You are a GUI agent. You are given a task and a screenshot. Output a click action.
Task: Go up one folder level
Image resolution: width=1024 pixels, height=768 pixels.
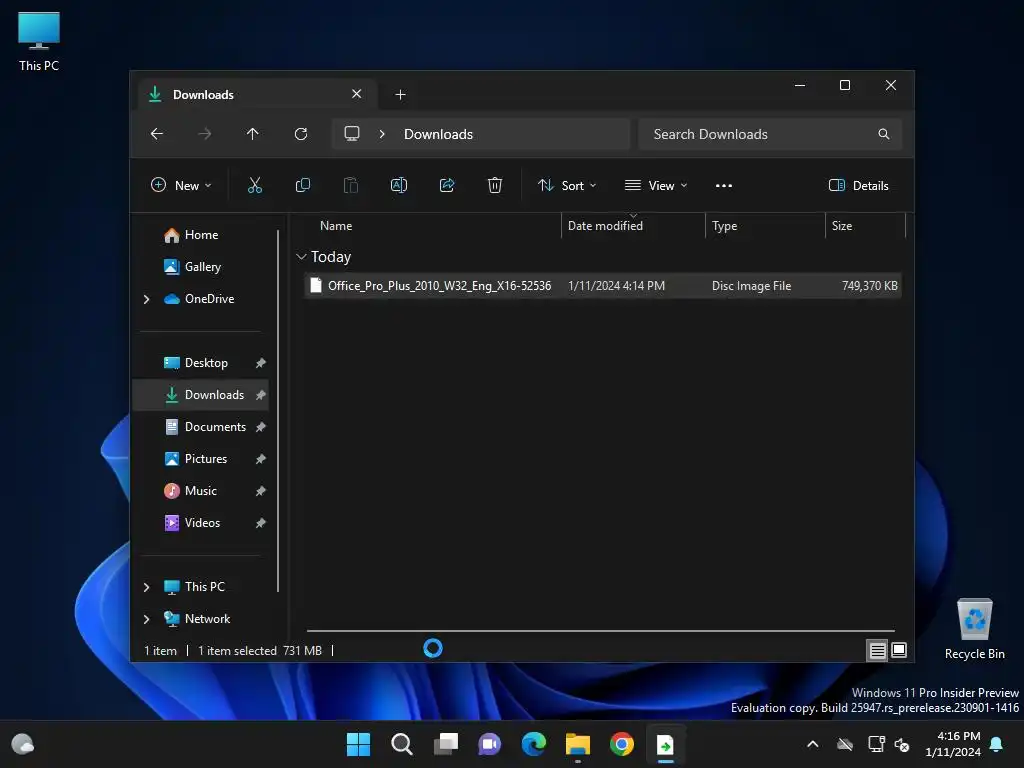click(x=253, y=134)
